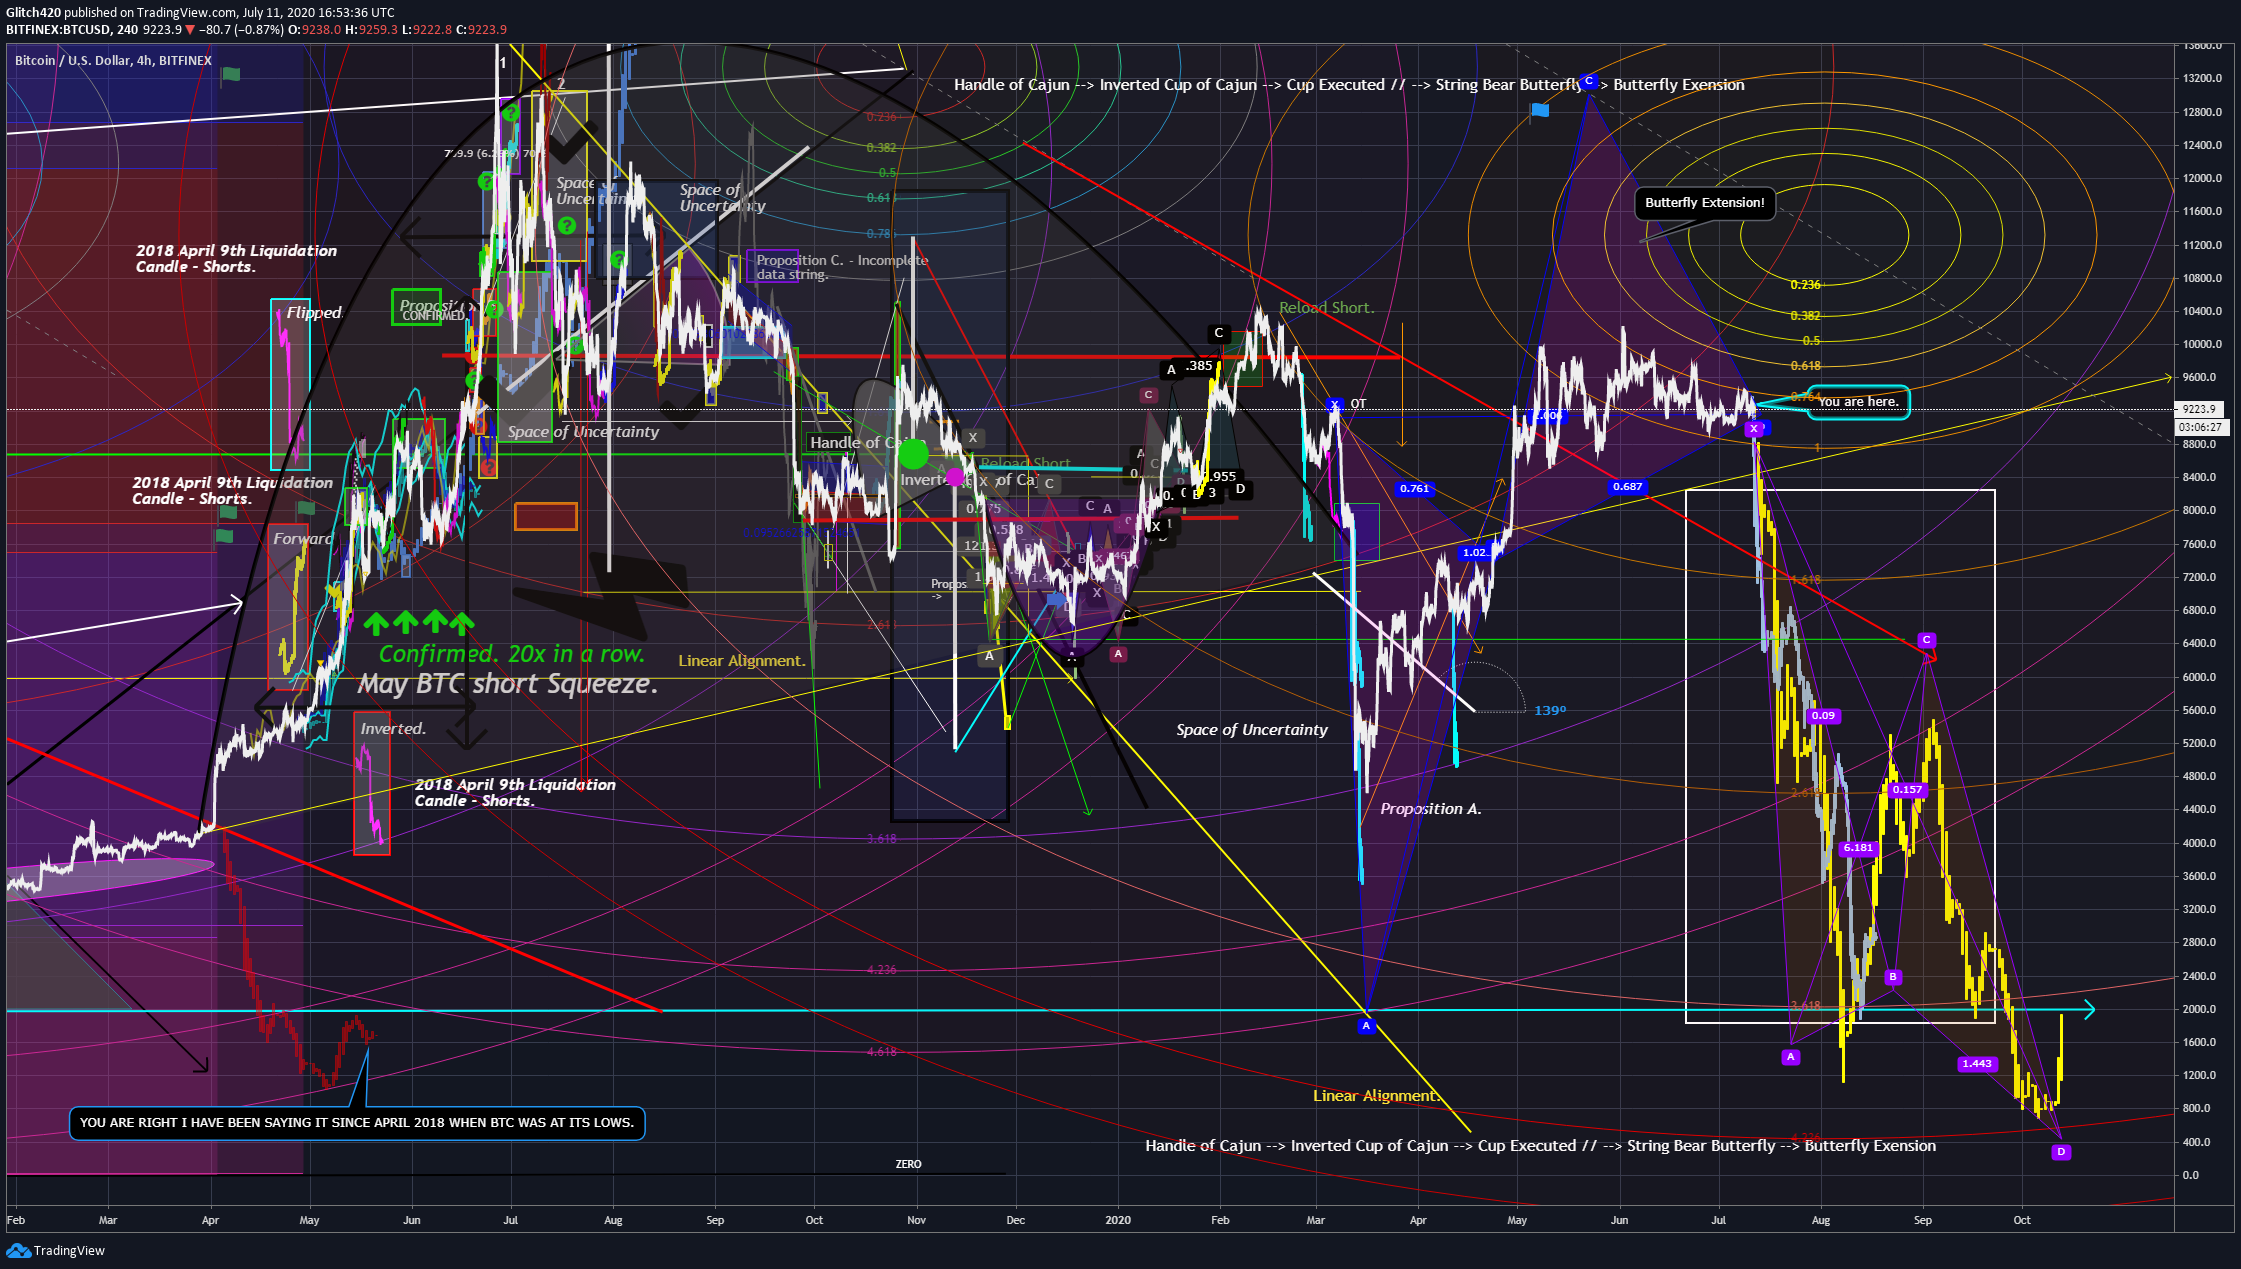2241x1269 pixels.
Task: Click the black '.955' ratio label
Action: [1223, 477]
